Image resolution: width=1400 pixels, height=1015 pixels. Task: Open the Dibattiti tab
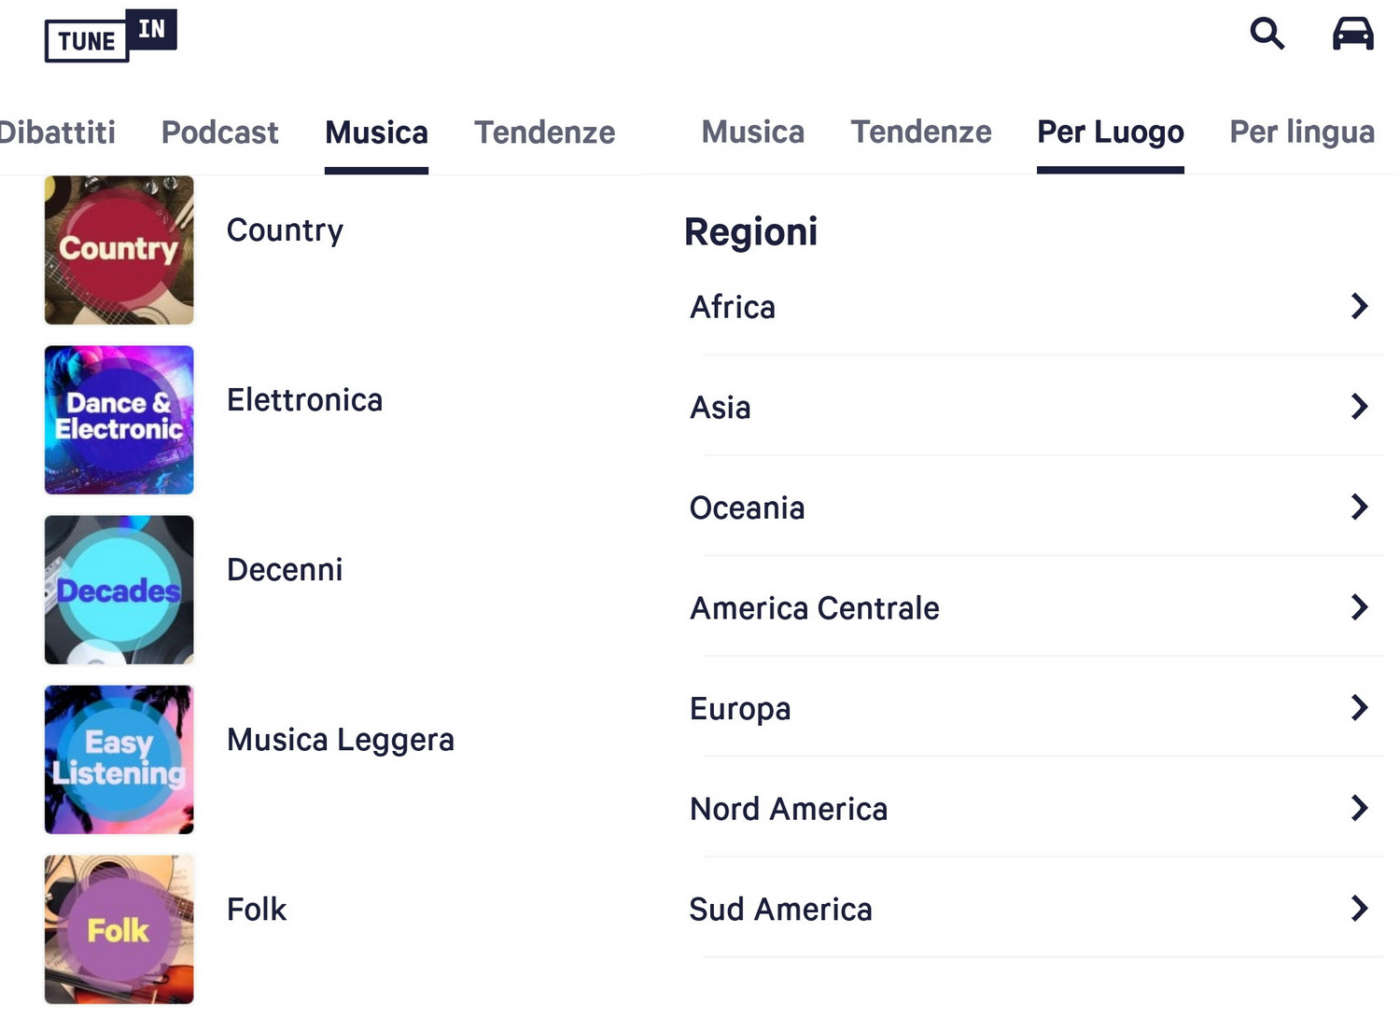pos(57,132)
